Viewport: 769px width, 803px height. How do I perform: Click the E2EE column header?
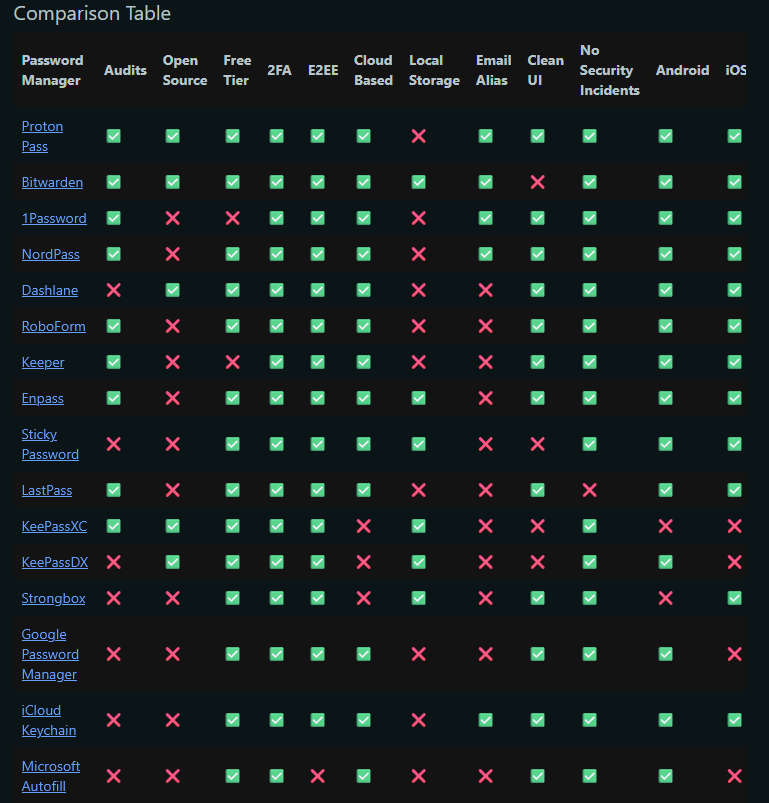pos(323,70)
